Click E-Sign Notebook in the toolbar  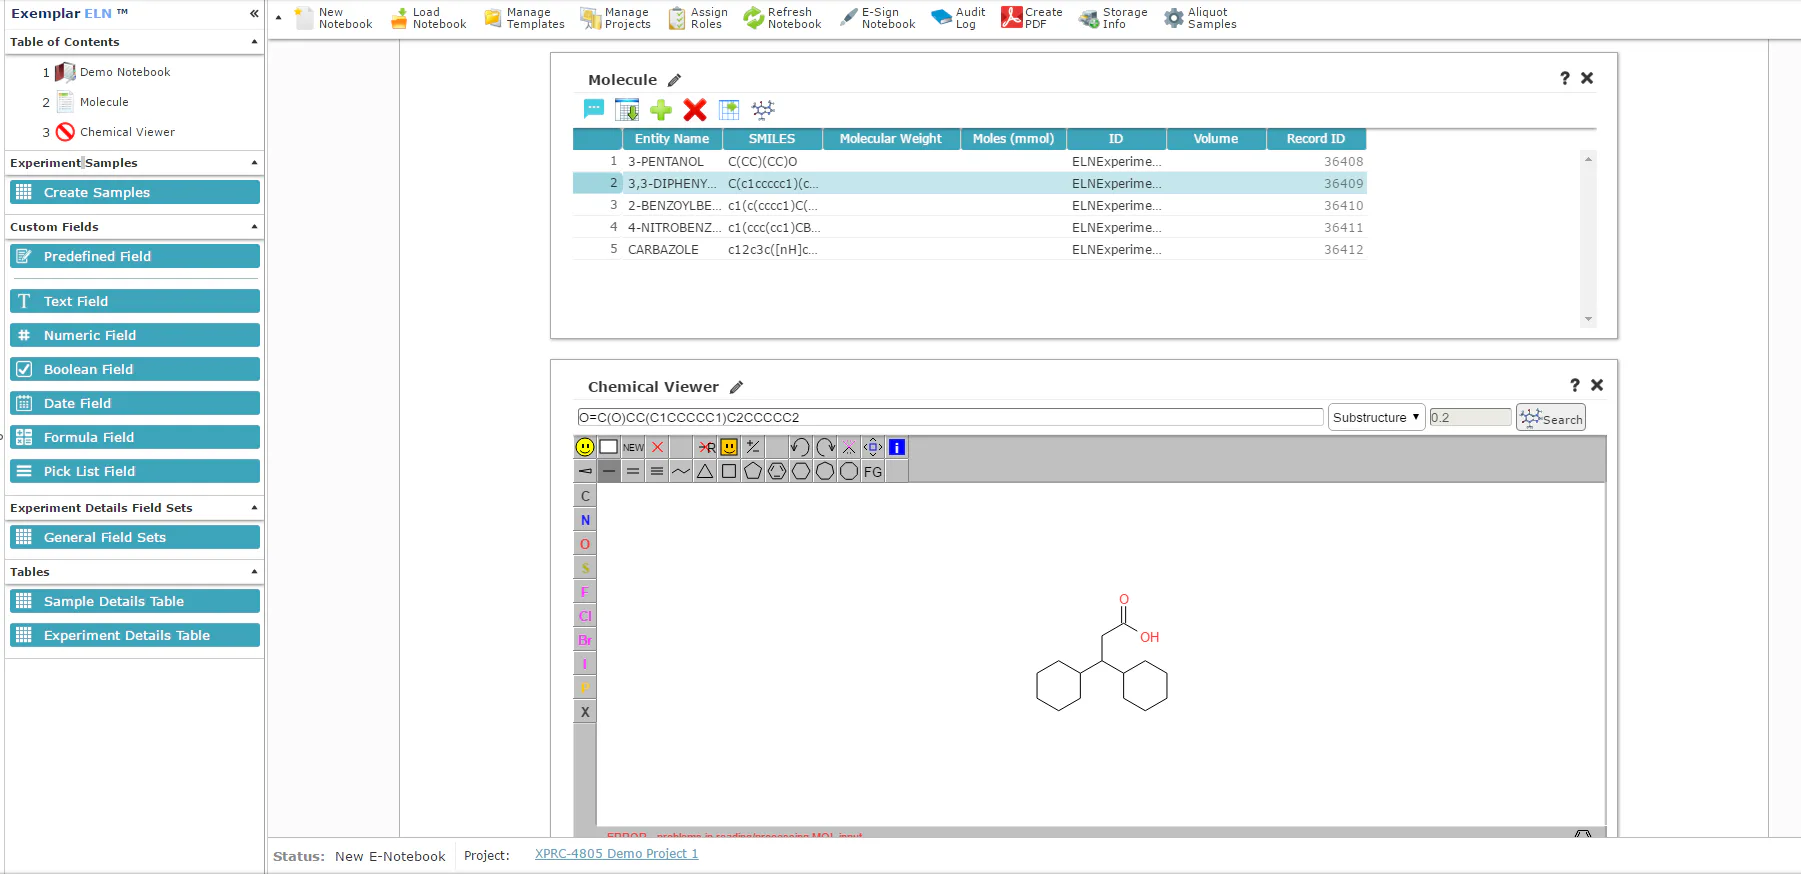pyautogui.click(x=877, y=18)
